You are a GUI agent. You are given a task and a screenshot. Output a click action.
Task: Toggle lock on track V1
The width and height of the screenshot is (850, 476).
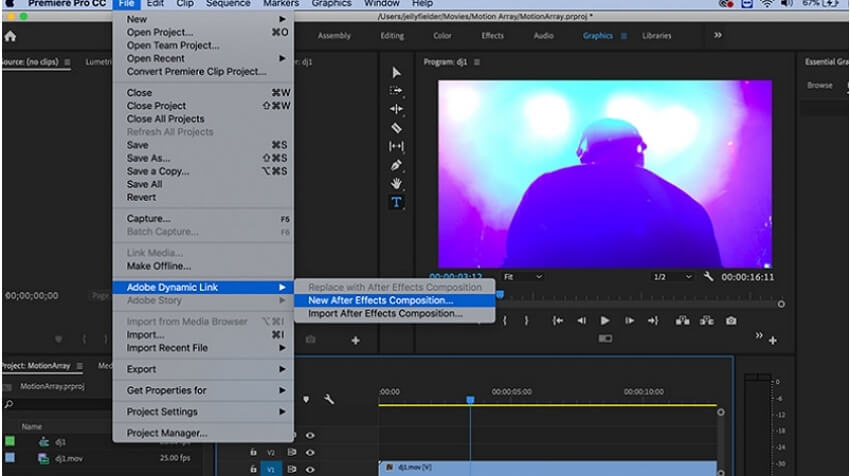(253, 469)
